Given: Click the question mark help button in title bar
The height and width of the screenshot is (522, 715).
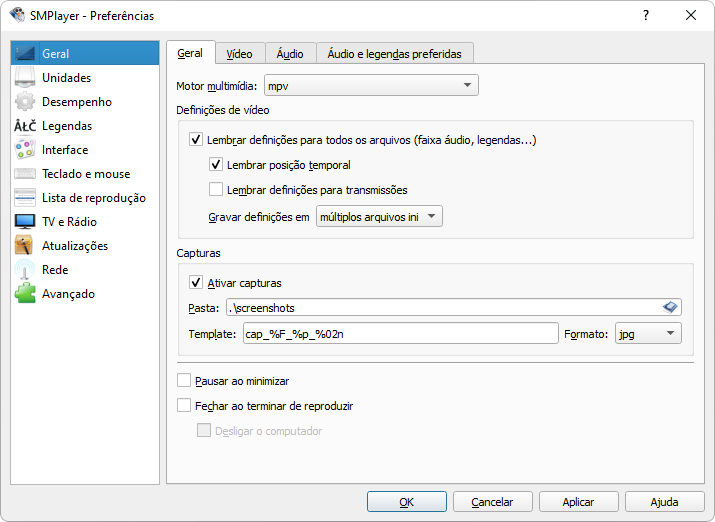Looking at the screenshot, I should pyautogui.click(x=646, y=15).
